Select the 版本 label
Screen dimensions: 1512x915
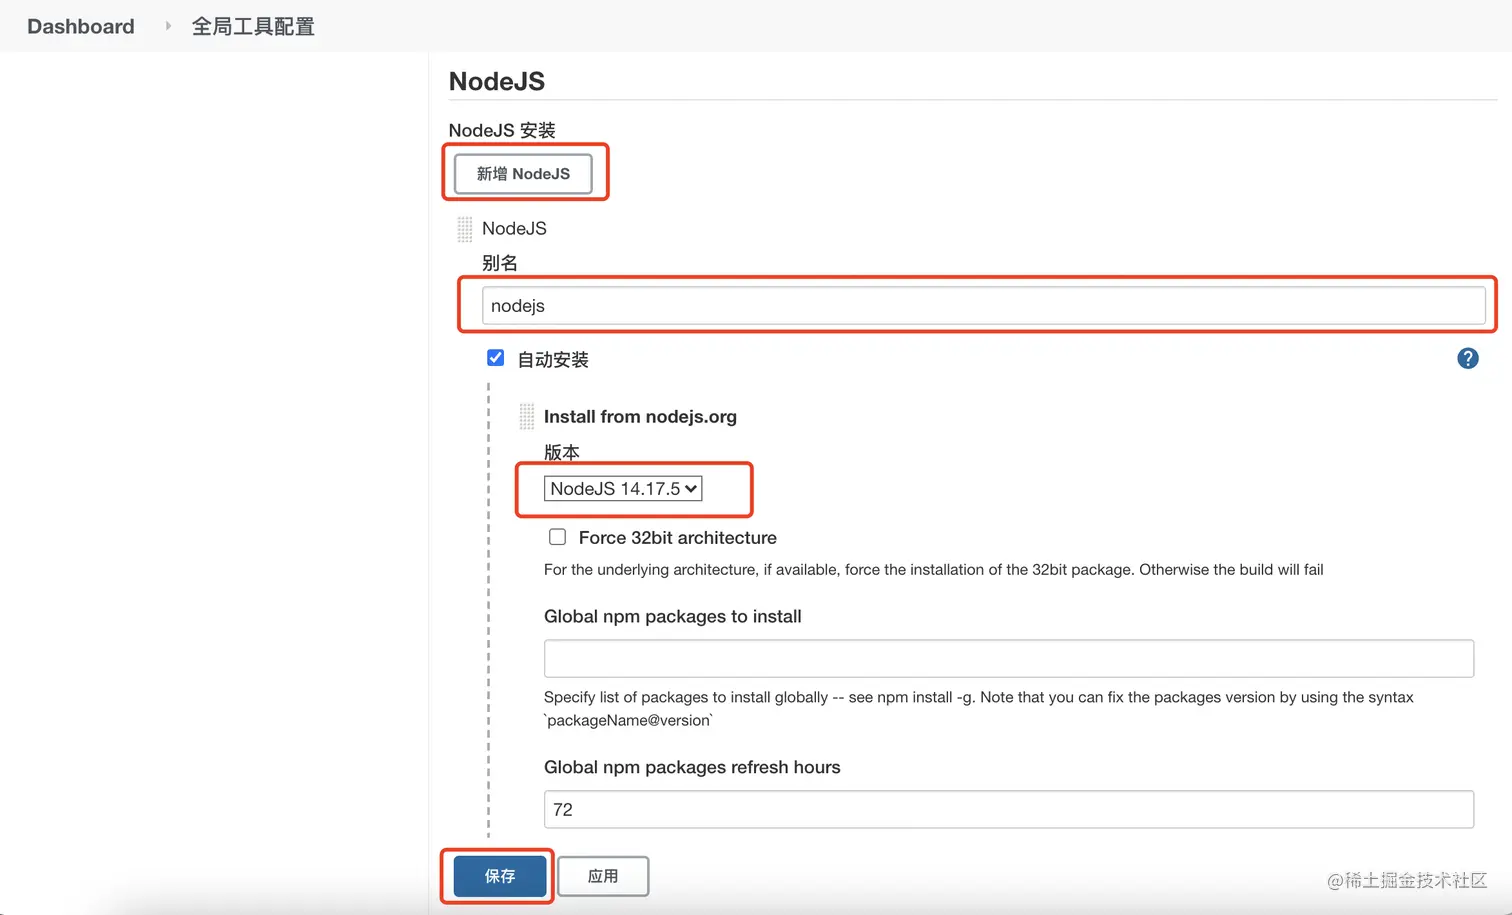click(x=562, y=452)
